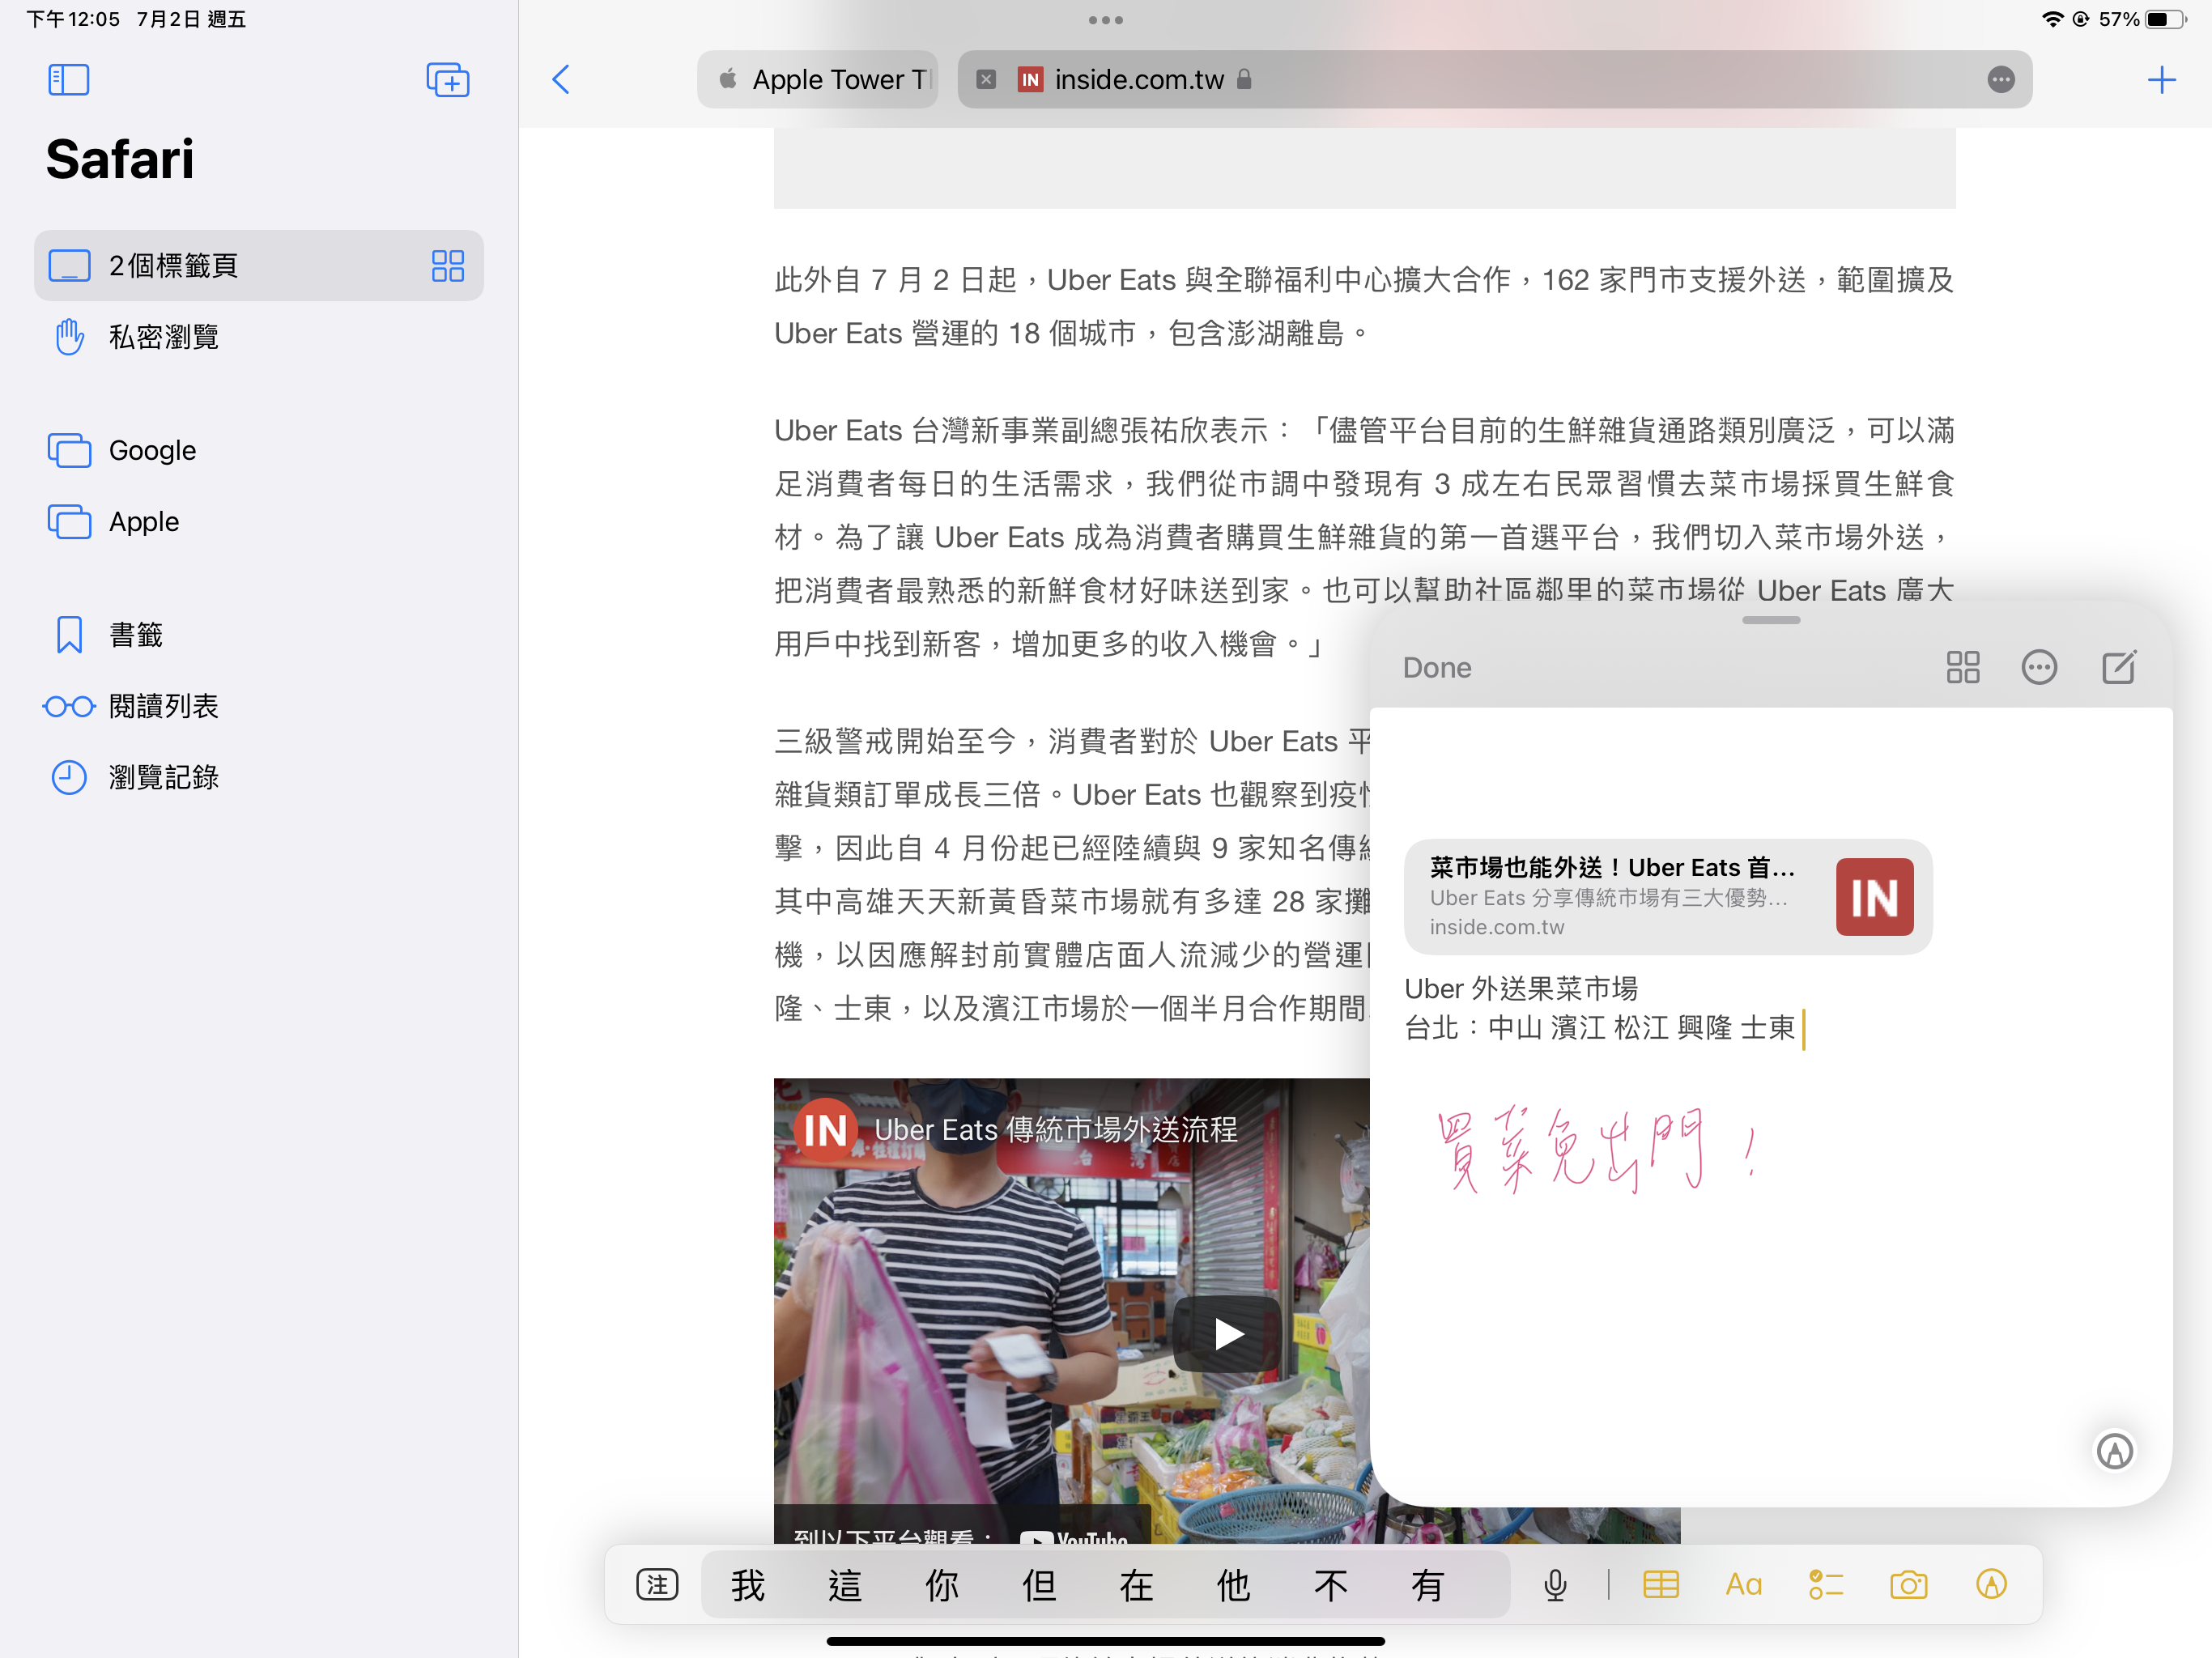Viewport: 2212px width, 1658px height.
Task: Play the Uber Eats market delivery video
Action: (1227, 1333)
